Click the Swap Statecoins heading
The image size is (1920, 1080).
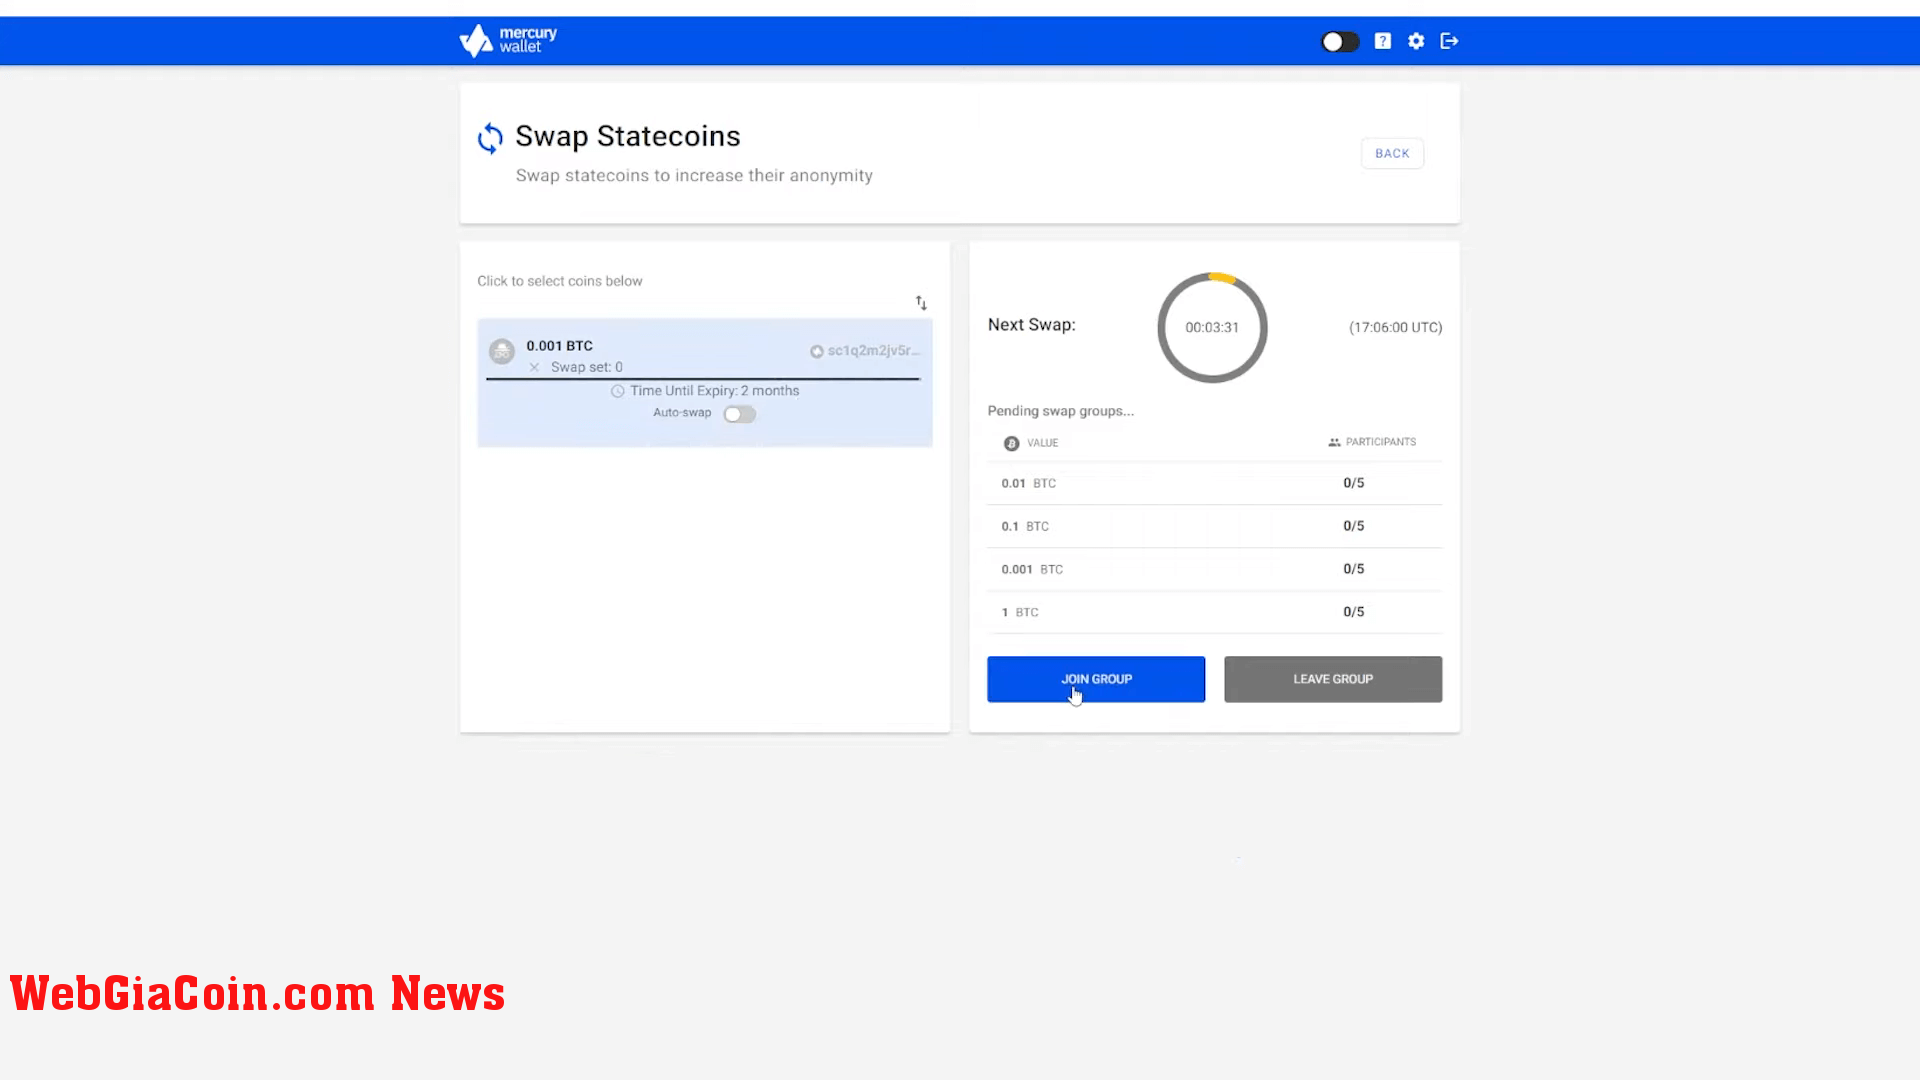[x=628, y=136]
